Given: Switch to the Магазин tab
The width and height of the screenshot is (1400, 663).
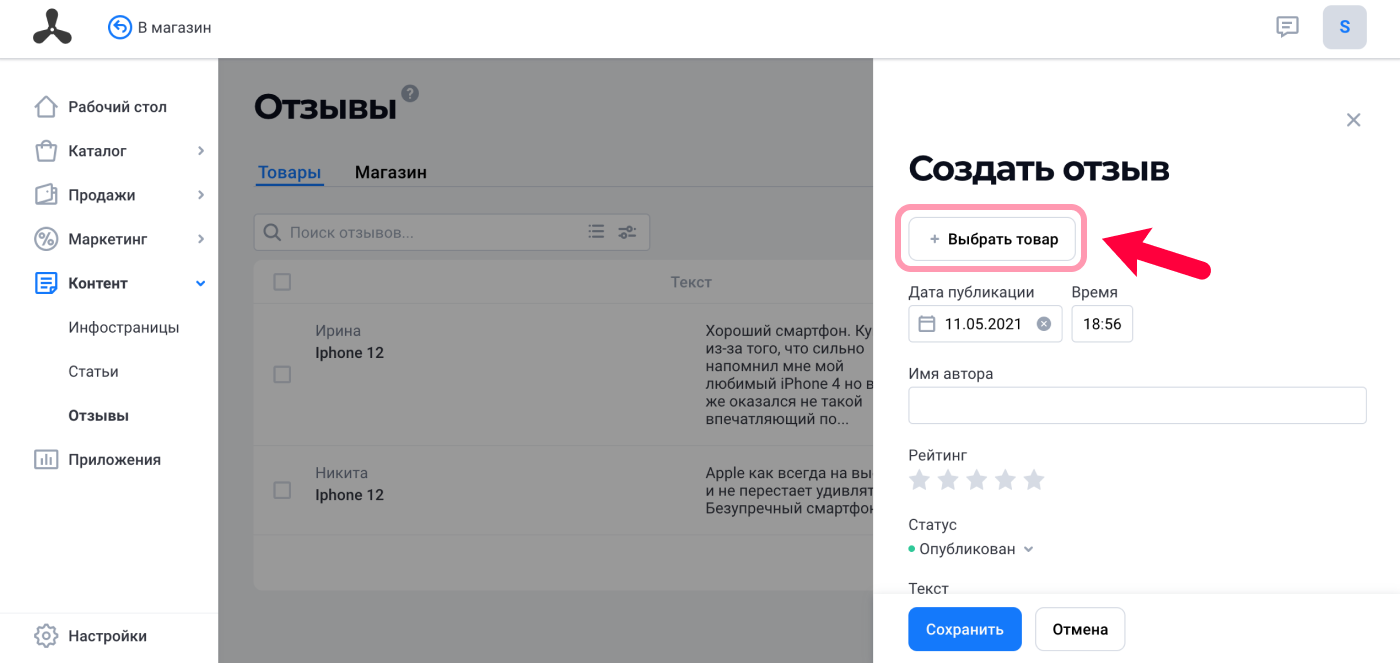Looking at the screenshot, I should 391,172.
